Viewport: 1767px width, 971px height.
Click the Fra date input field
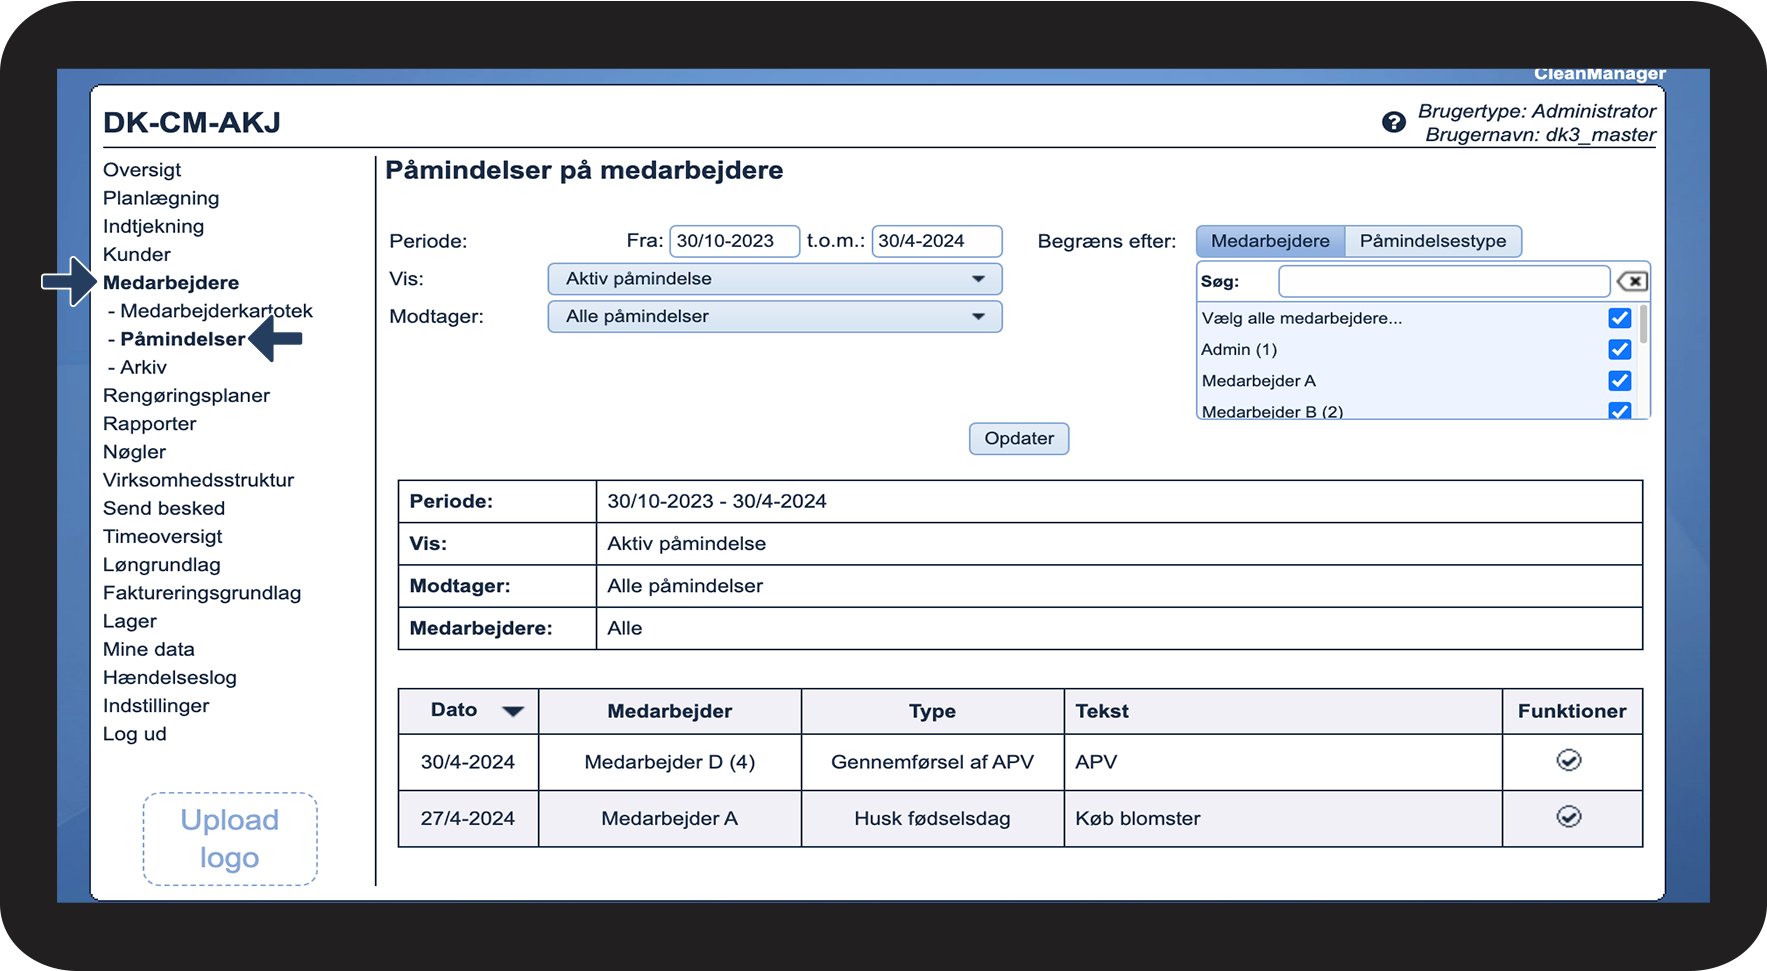[733, 241]
